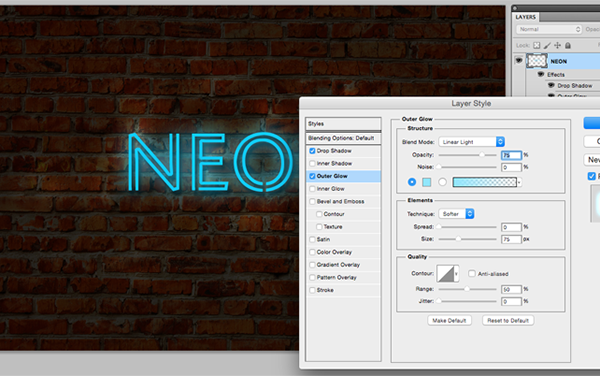Toggle the Preview checkbox in Layer Style
This screenshot has height=376, width=600.
(x=592, y=176)
